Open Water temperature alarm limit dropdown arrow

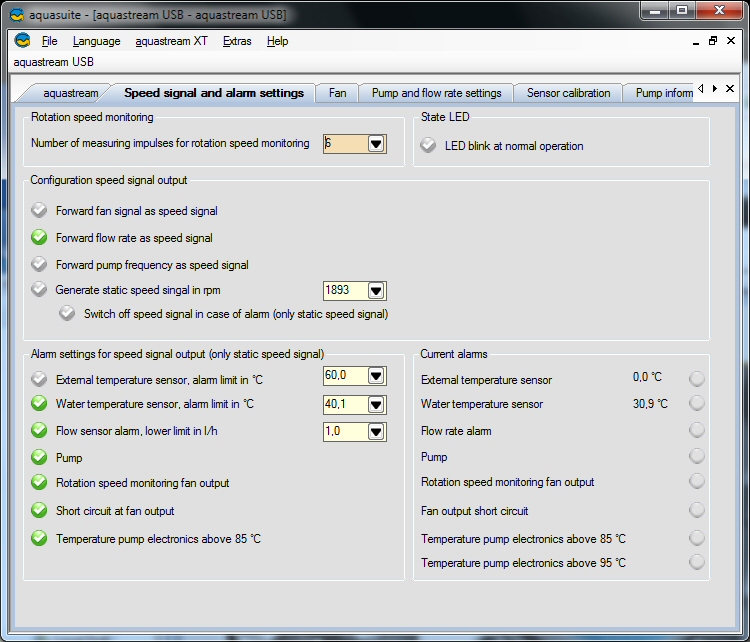376,405
